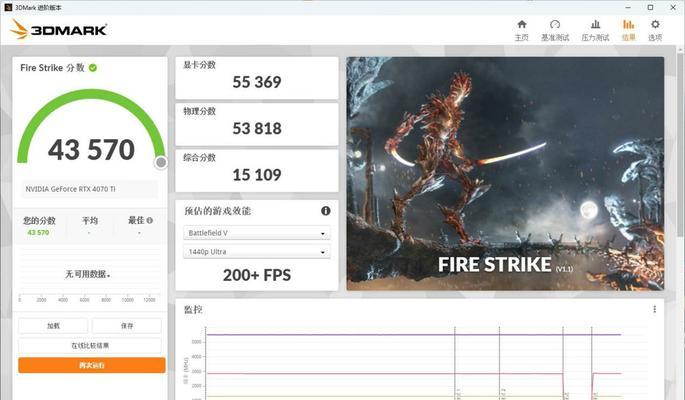Click the 监控 monitoring heading
This screenshot has width=685, height=400.
(x=193, y=310)
